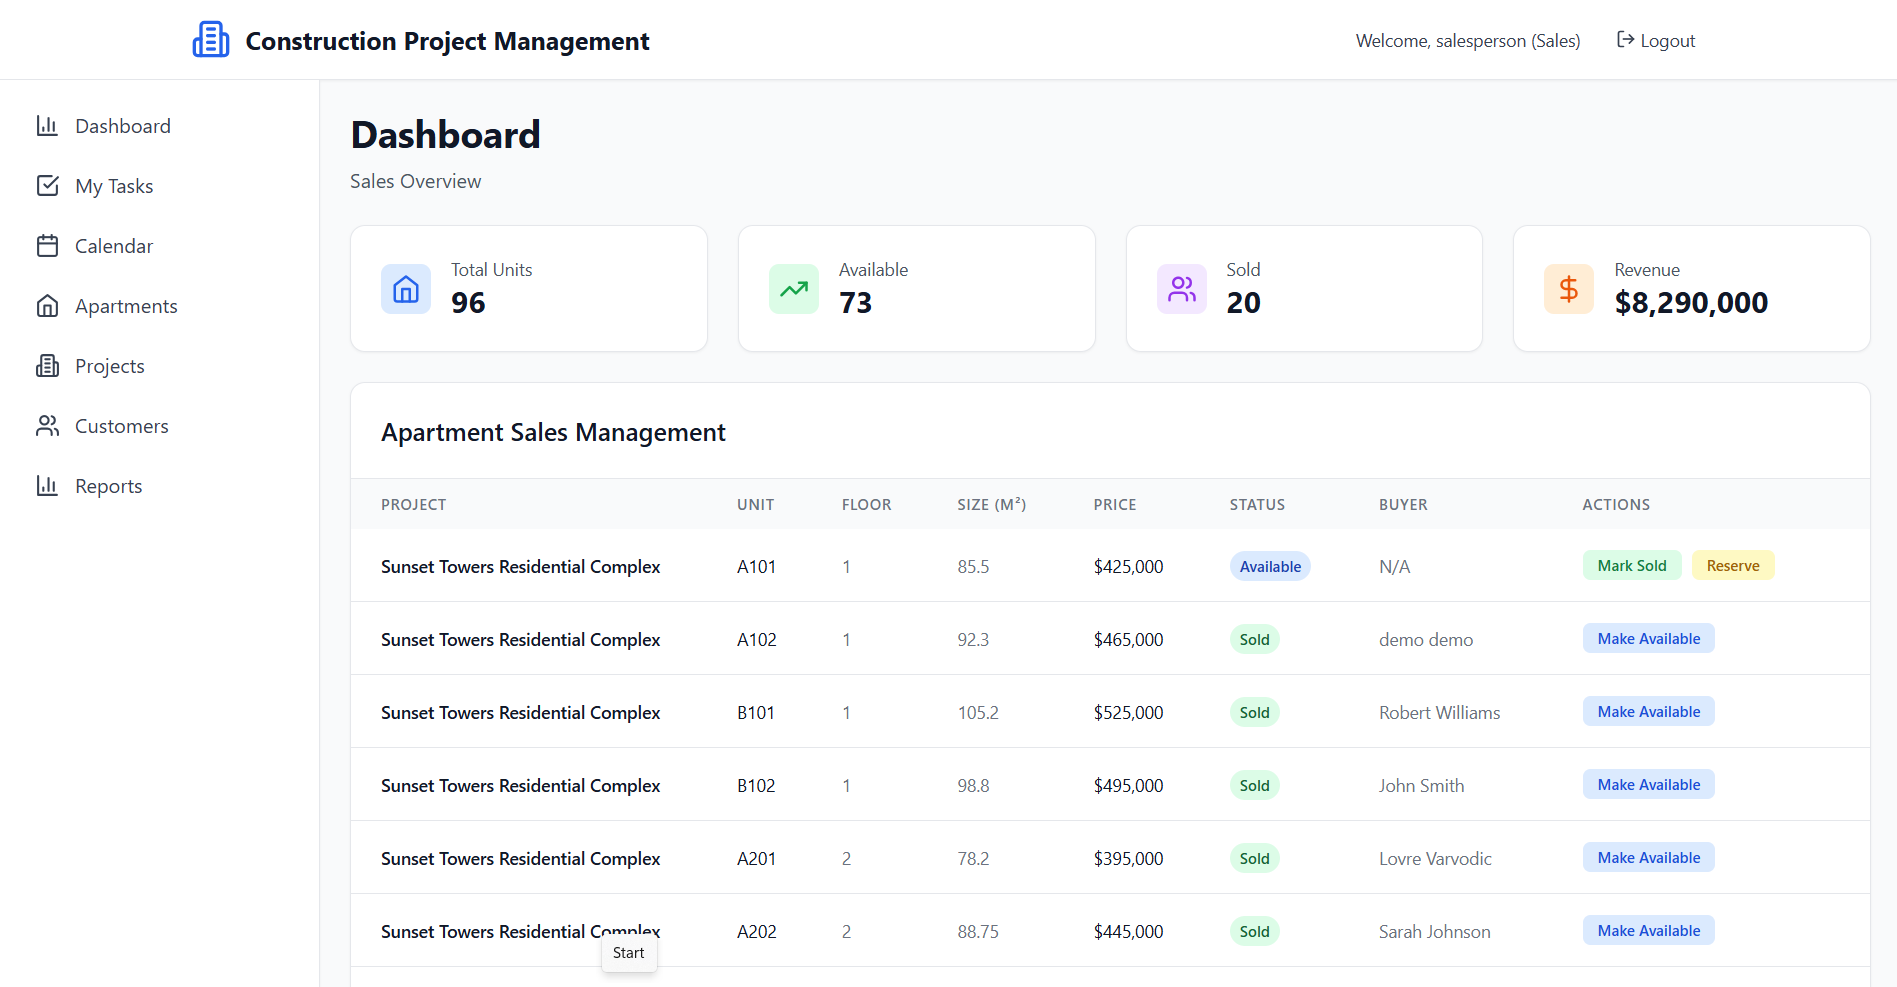Image resolution: width=1897 pixels, height=987 pixels.
Task: Mark unit A101 as sold
Action: click(x=1631, y=566)
